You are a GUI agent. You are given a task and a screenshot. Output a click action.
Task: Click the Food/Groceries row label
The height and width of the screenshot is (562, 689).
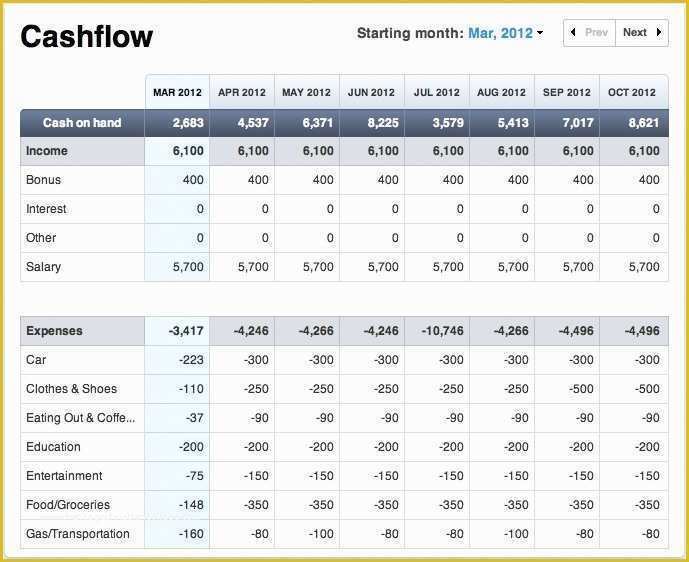pyautogui.click(x=68, y=505)
